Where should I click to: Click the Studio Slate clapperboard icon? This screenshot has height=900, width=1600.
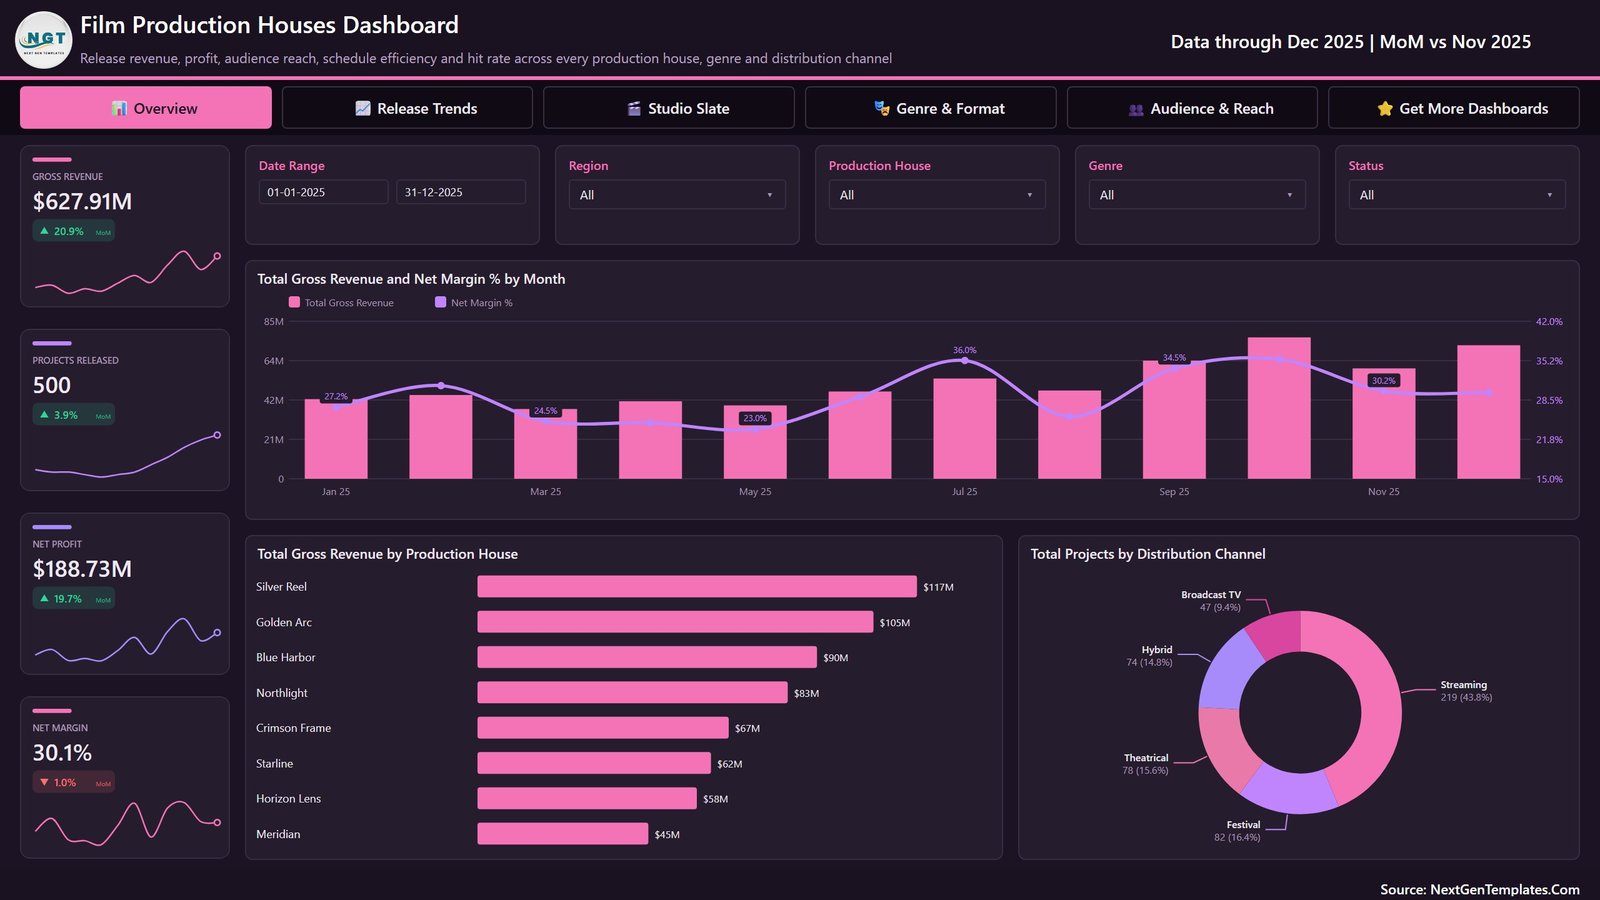(x=634, y=108)
